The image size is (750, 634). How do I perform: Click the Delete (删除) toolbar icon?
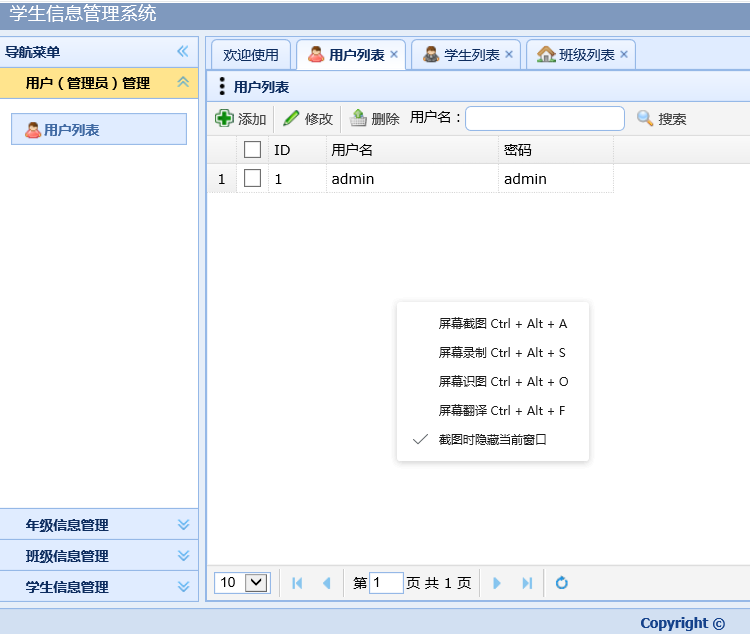pyautogui.click(x=358, y=119)
